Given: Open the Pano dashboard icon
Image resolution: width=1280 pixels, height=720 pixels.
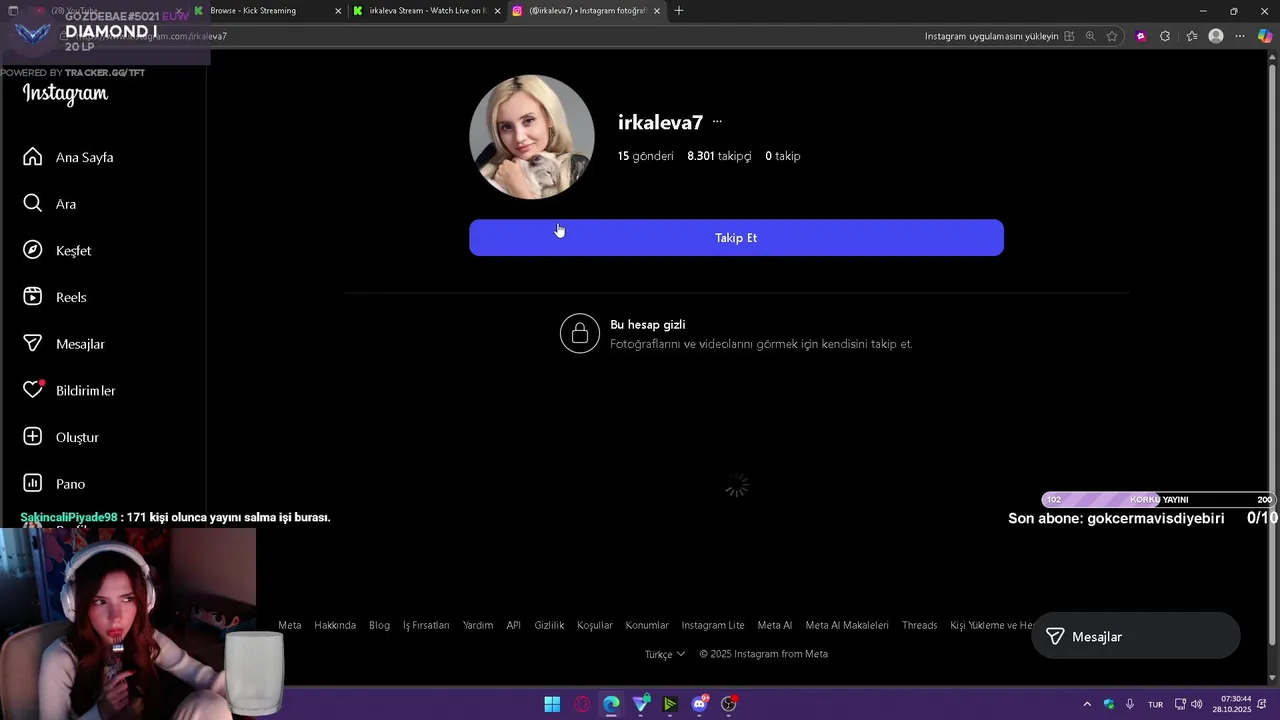Looking at the screenshot, I should click(33, 483).
